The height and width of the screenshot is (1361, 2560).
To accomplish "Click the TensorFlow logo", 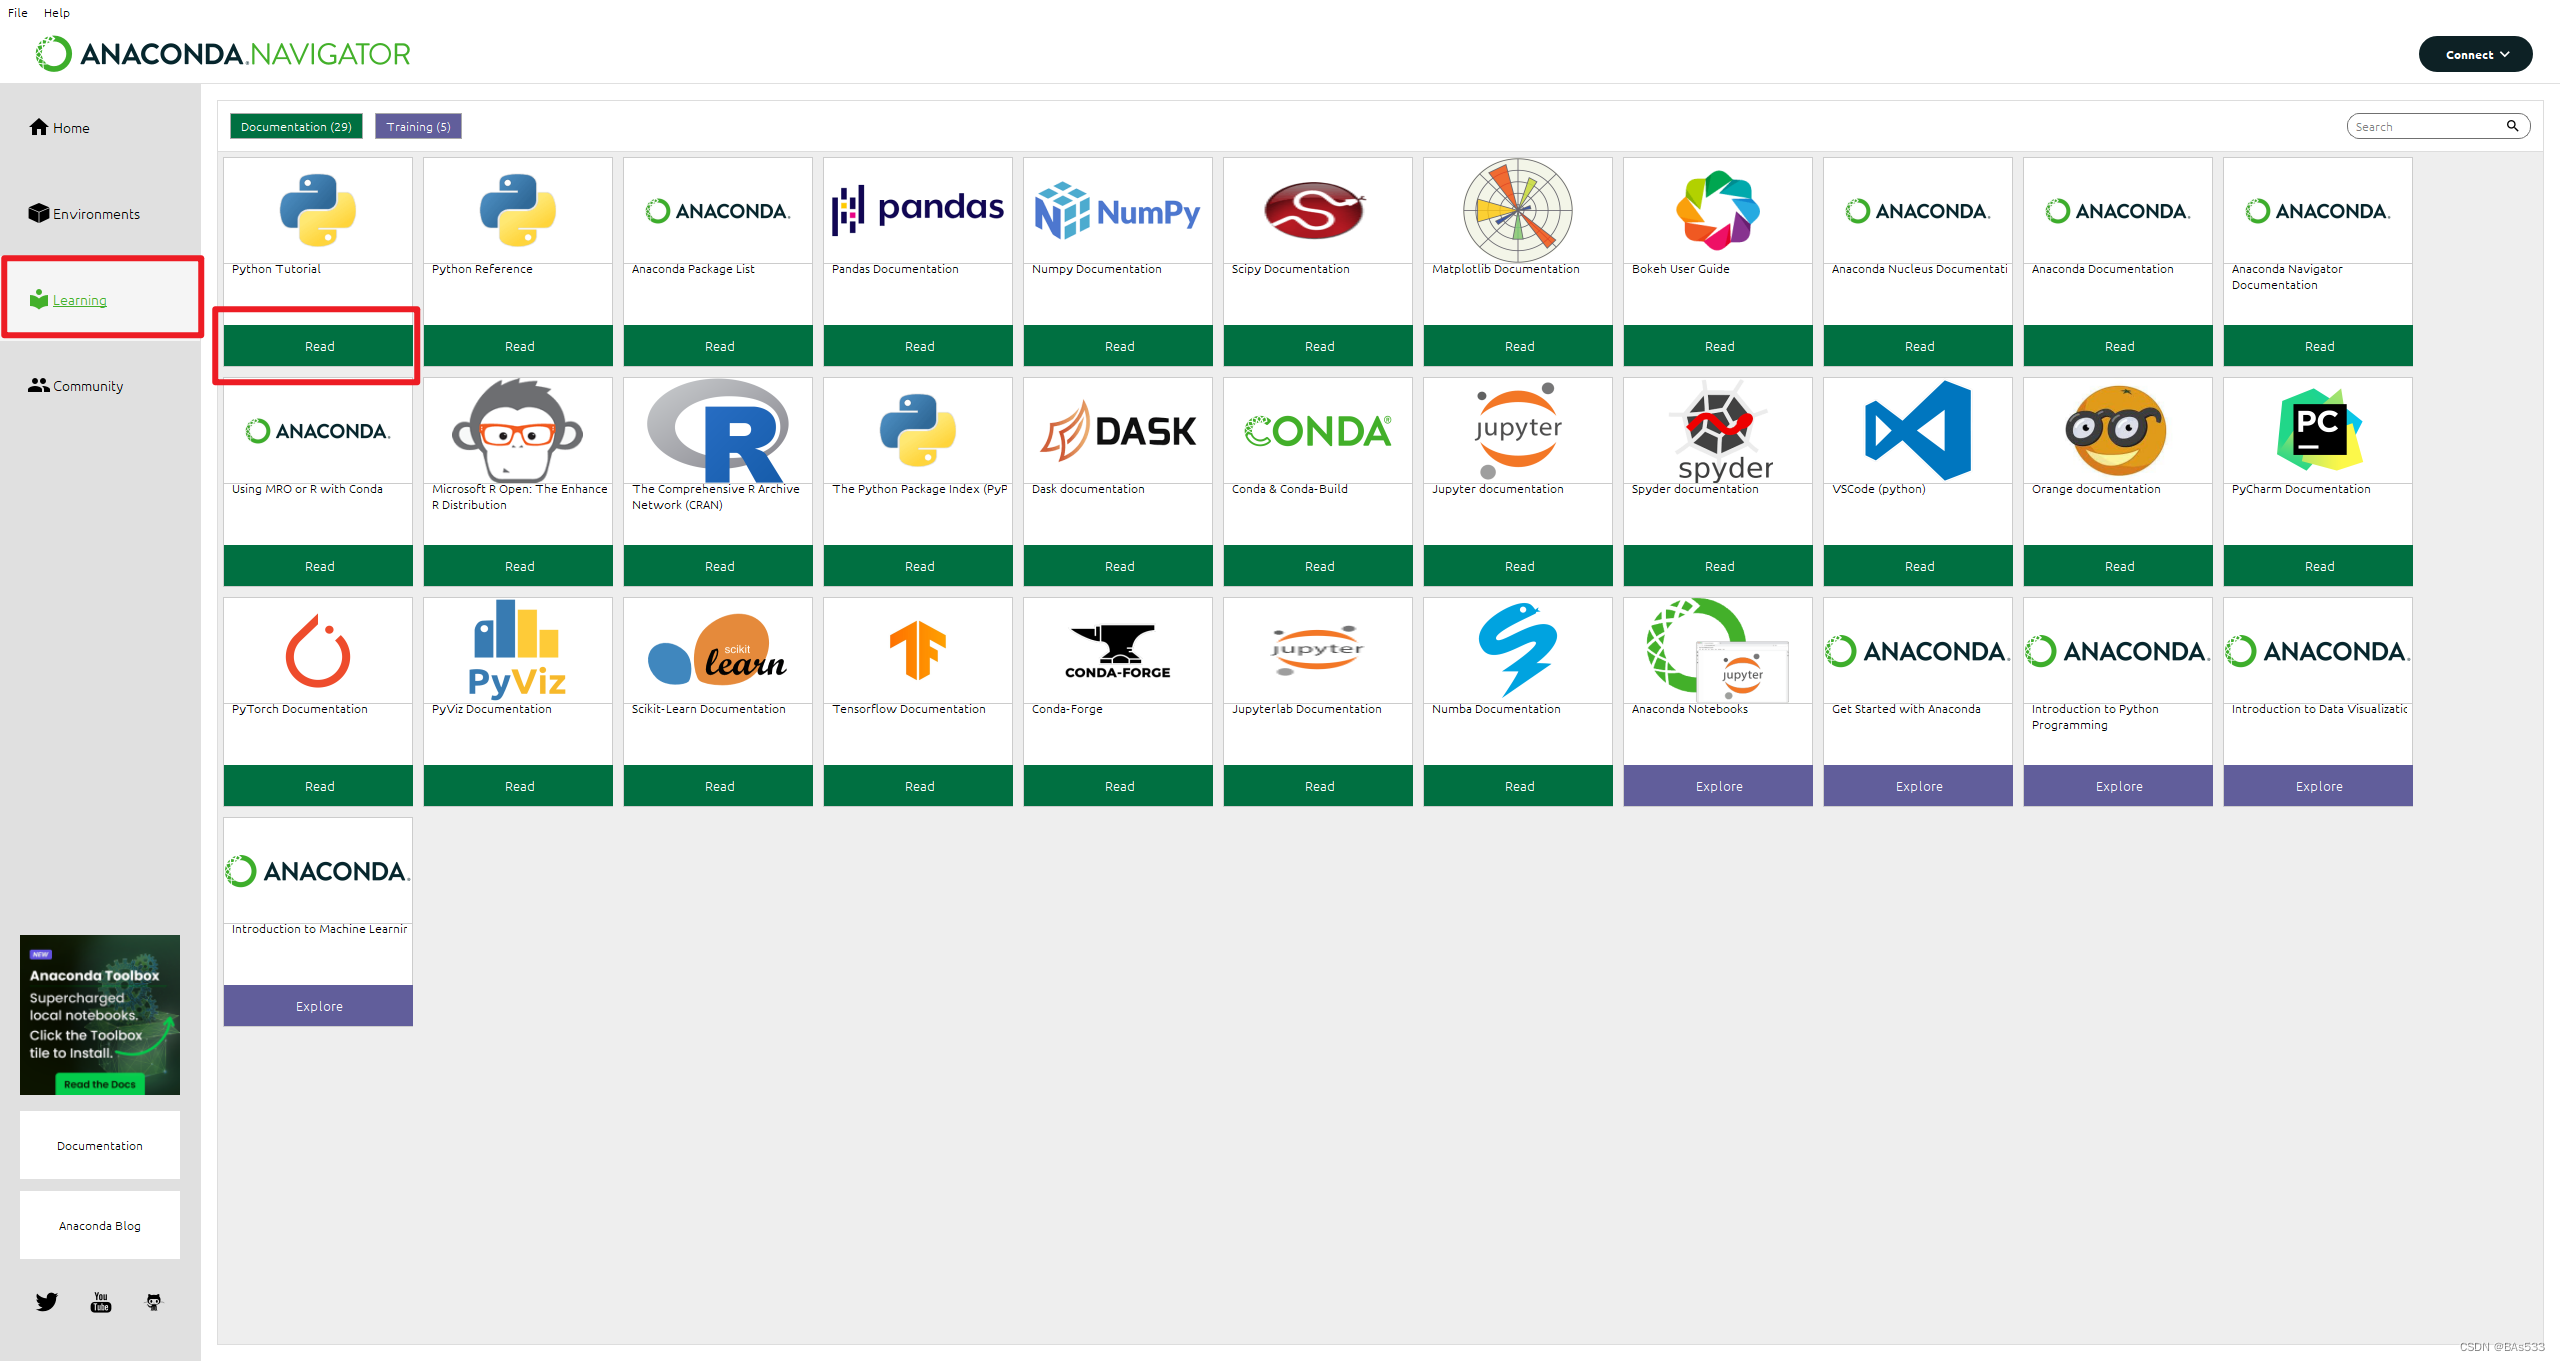I will (x=917, y=650).
